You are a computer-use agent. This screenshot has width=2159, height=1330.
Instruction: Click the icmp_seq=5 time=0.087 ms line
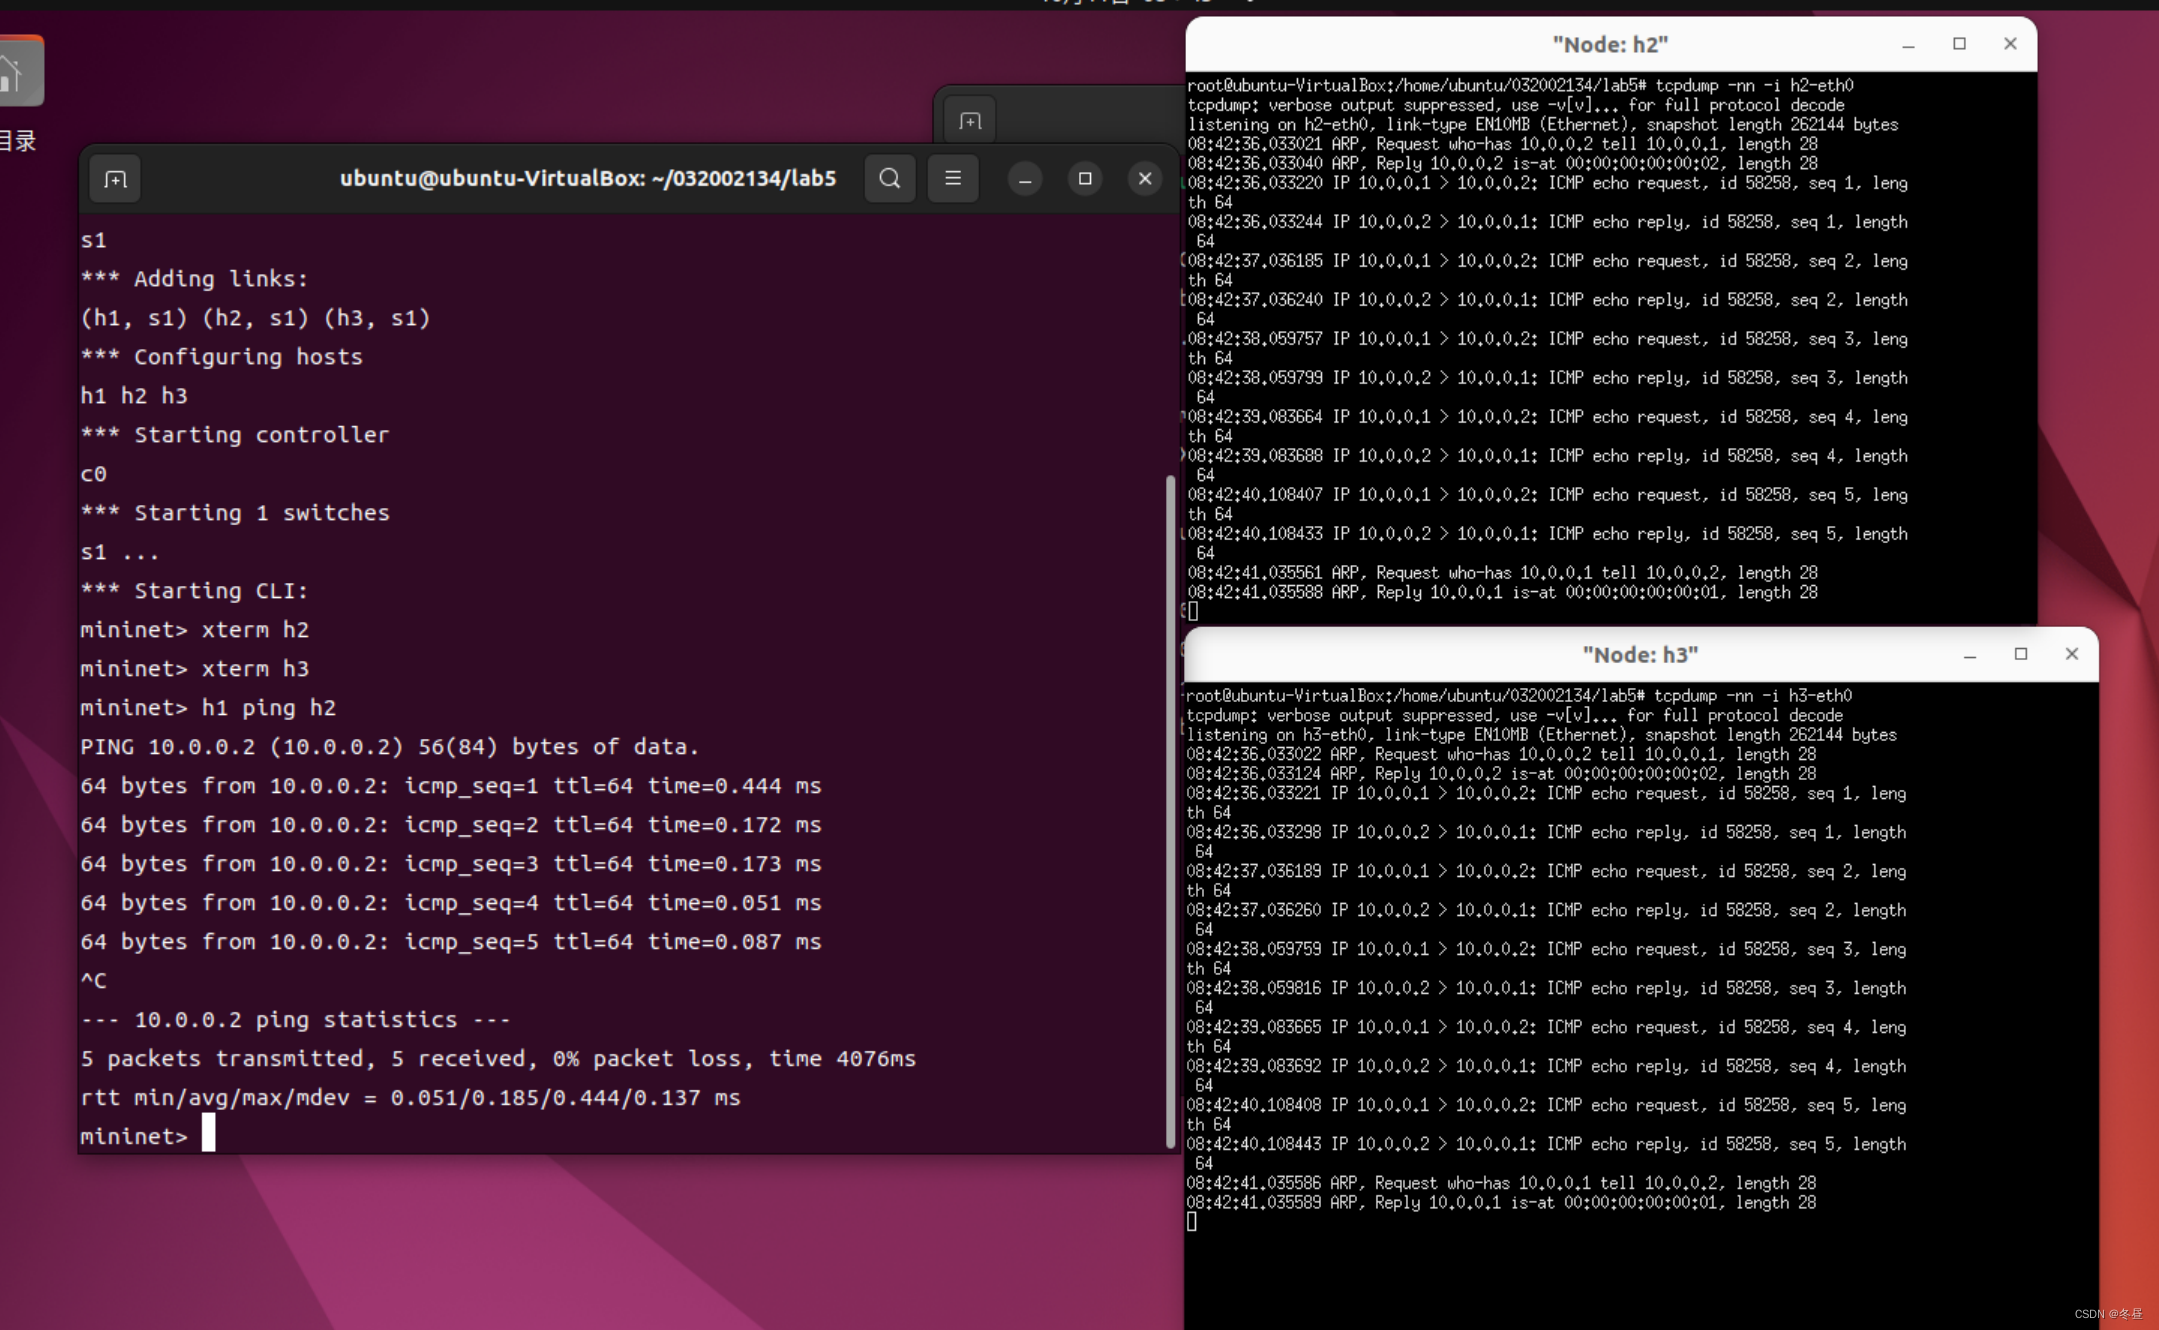tap(451, 942)
